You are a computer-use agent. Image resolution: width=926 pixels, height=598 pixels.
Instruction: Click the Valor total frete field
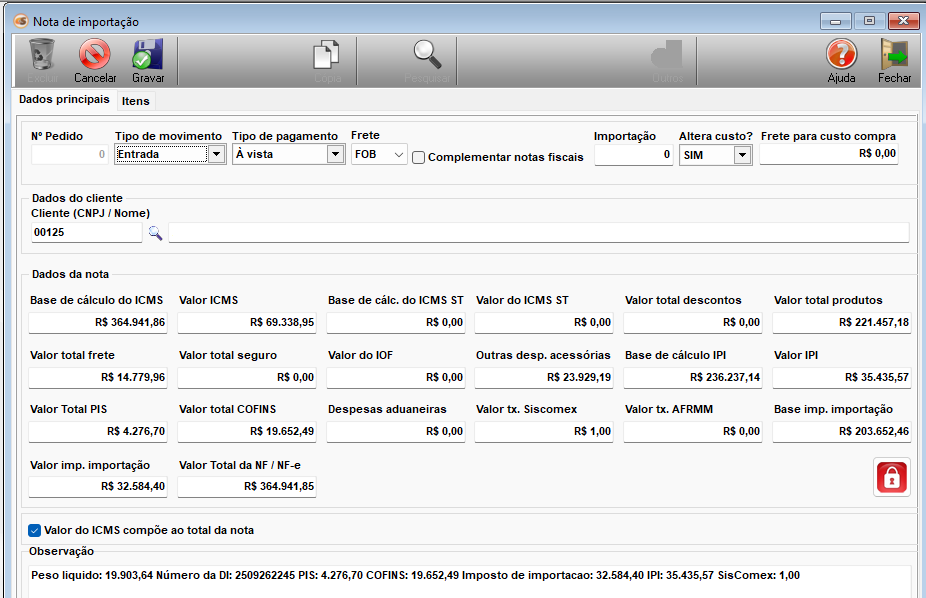pos(98,377)
